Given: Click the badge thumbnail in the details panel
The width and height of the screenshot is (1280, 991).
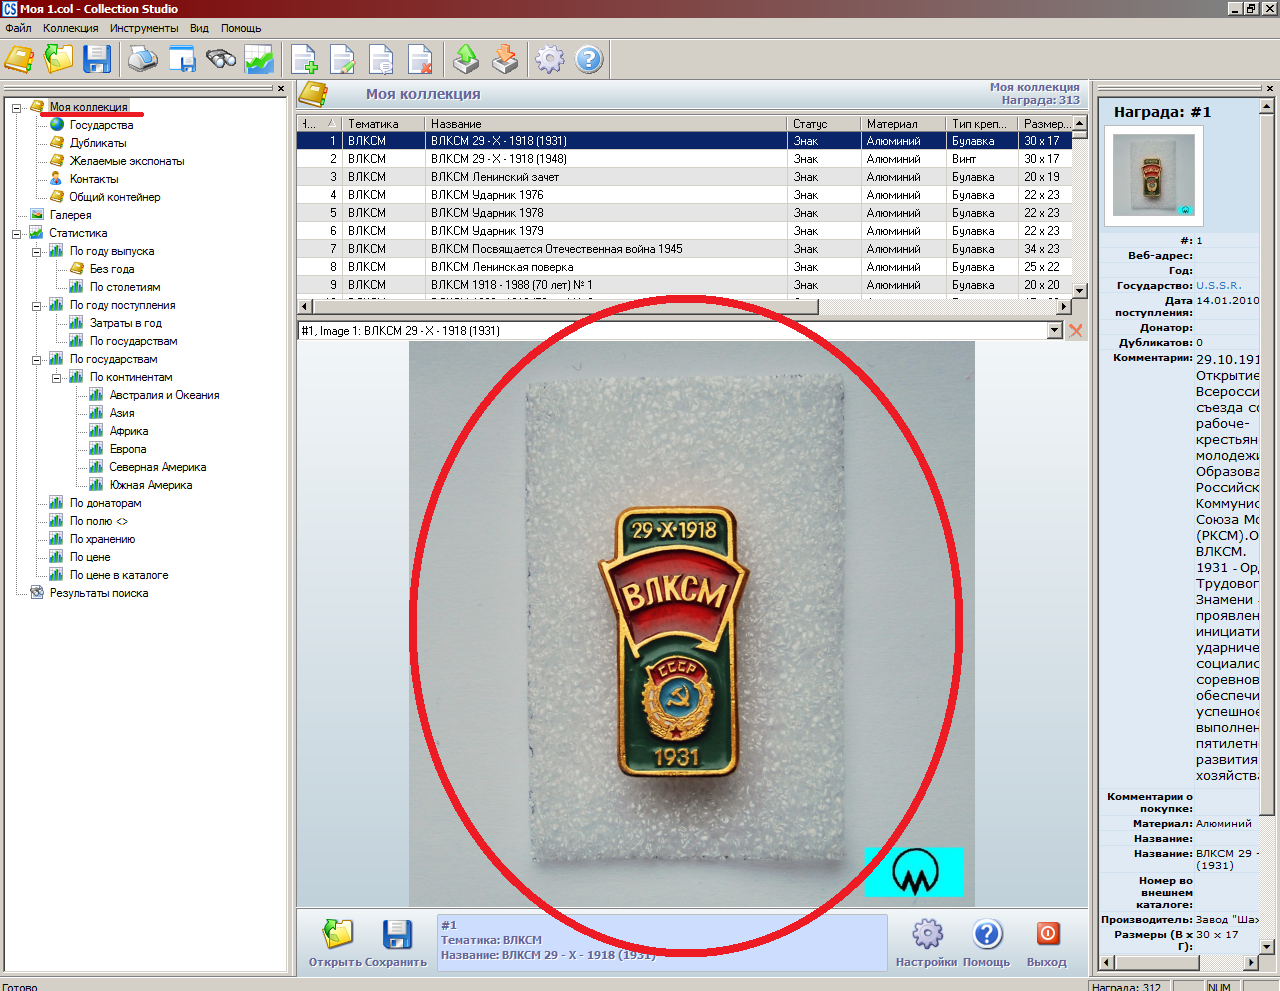Looking at the screenshot, I should 1153,177.
